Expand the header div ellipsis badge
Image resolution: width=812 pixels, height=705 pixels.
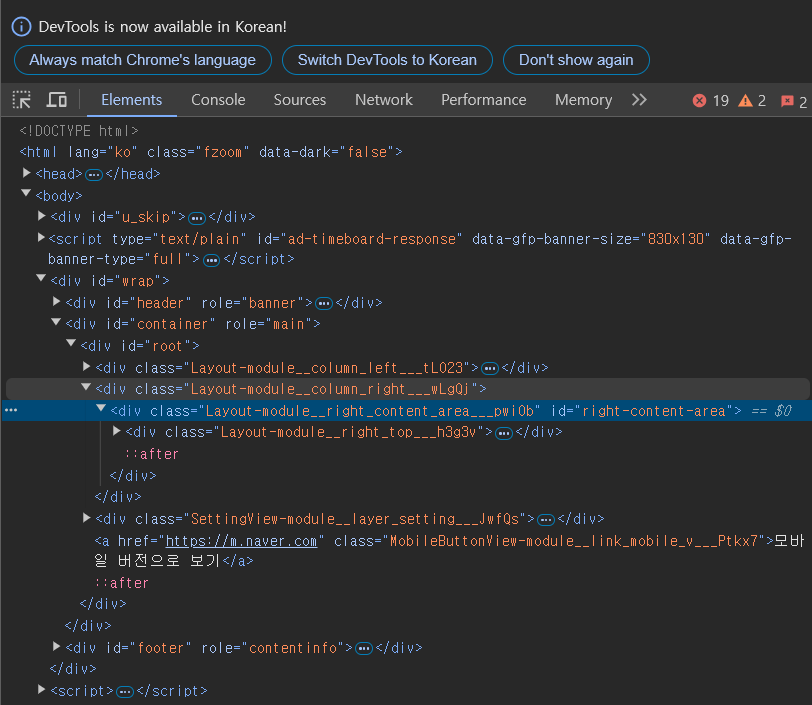pos(324,304)
